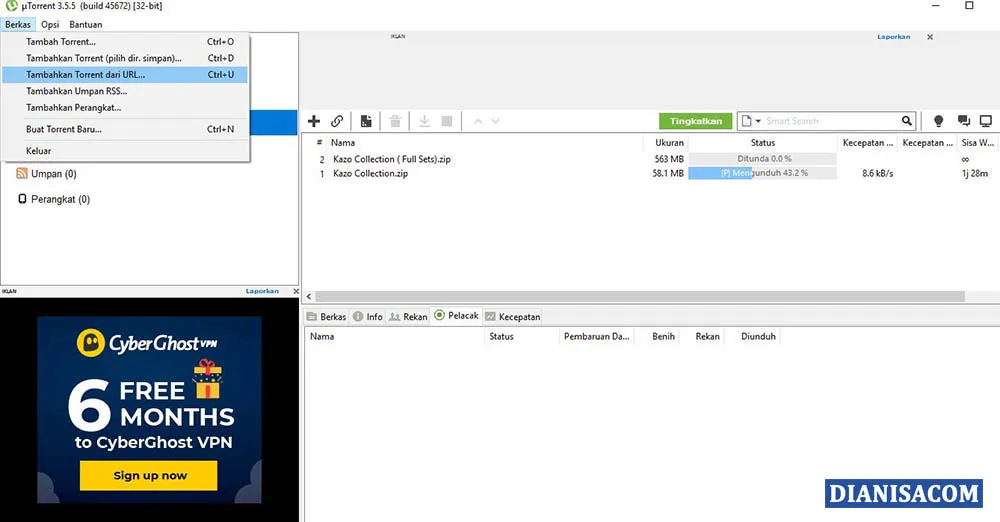Switch to the Rekan tab
1000x522 pixels.
(409, 317)
